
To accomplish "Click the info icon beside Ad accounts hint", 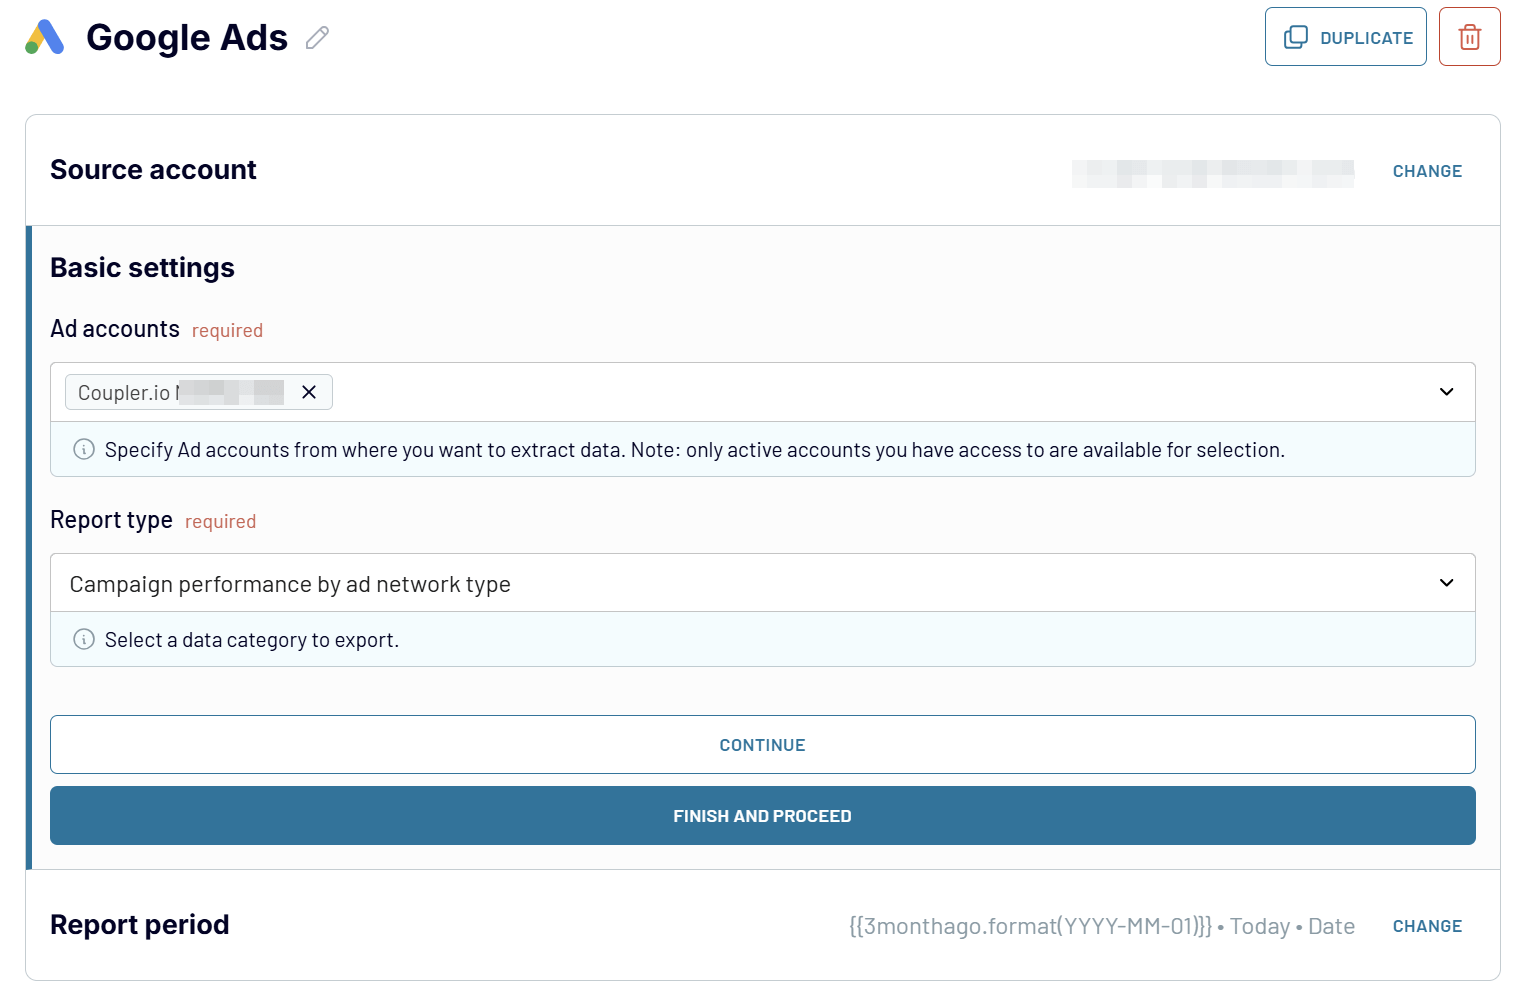I will 84,449.
